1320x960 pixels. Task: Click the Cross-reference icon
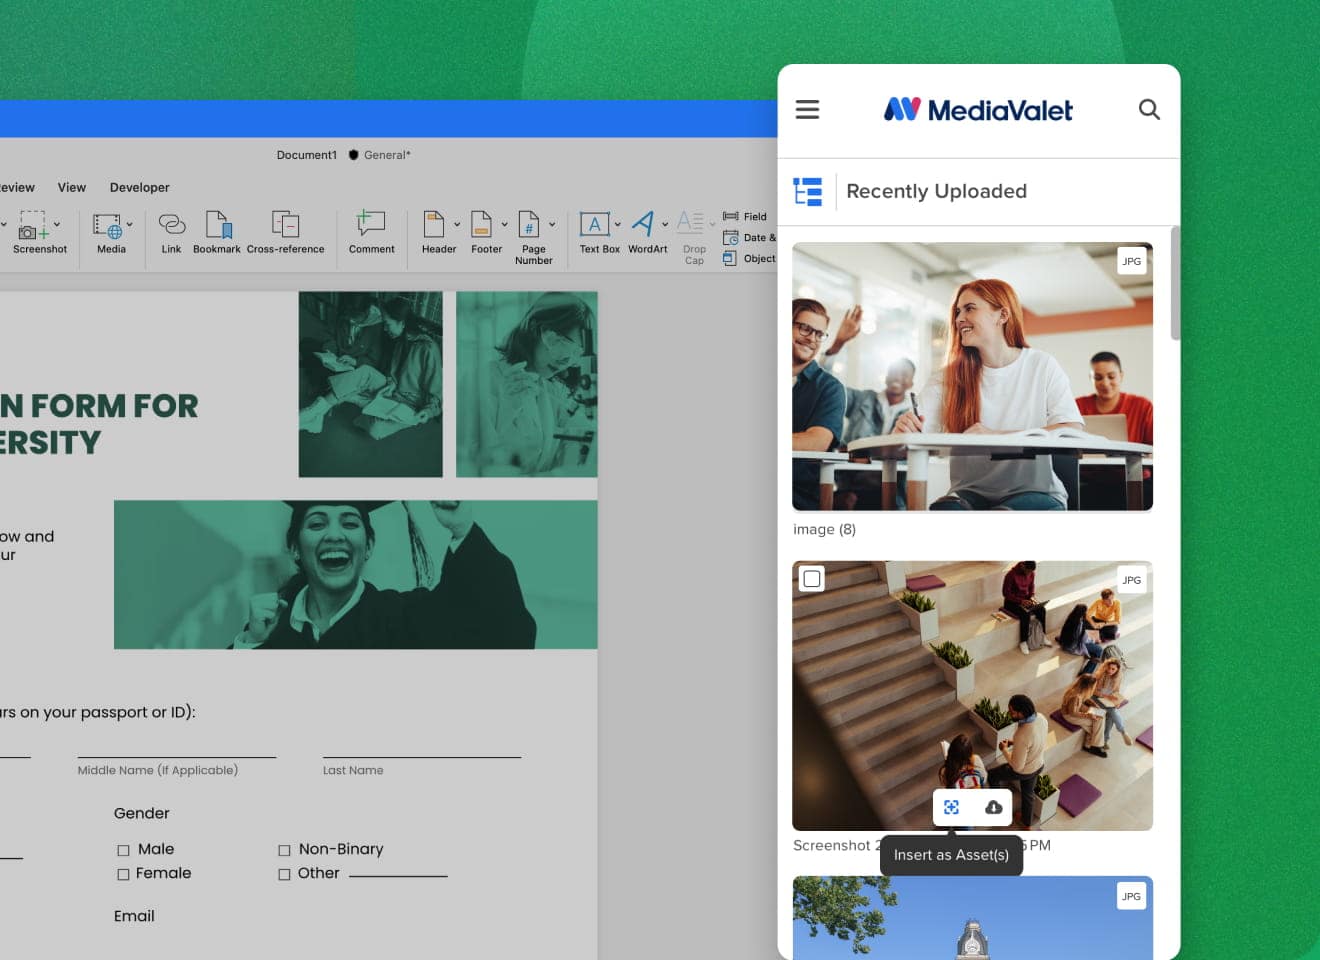click(285, 224)
